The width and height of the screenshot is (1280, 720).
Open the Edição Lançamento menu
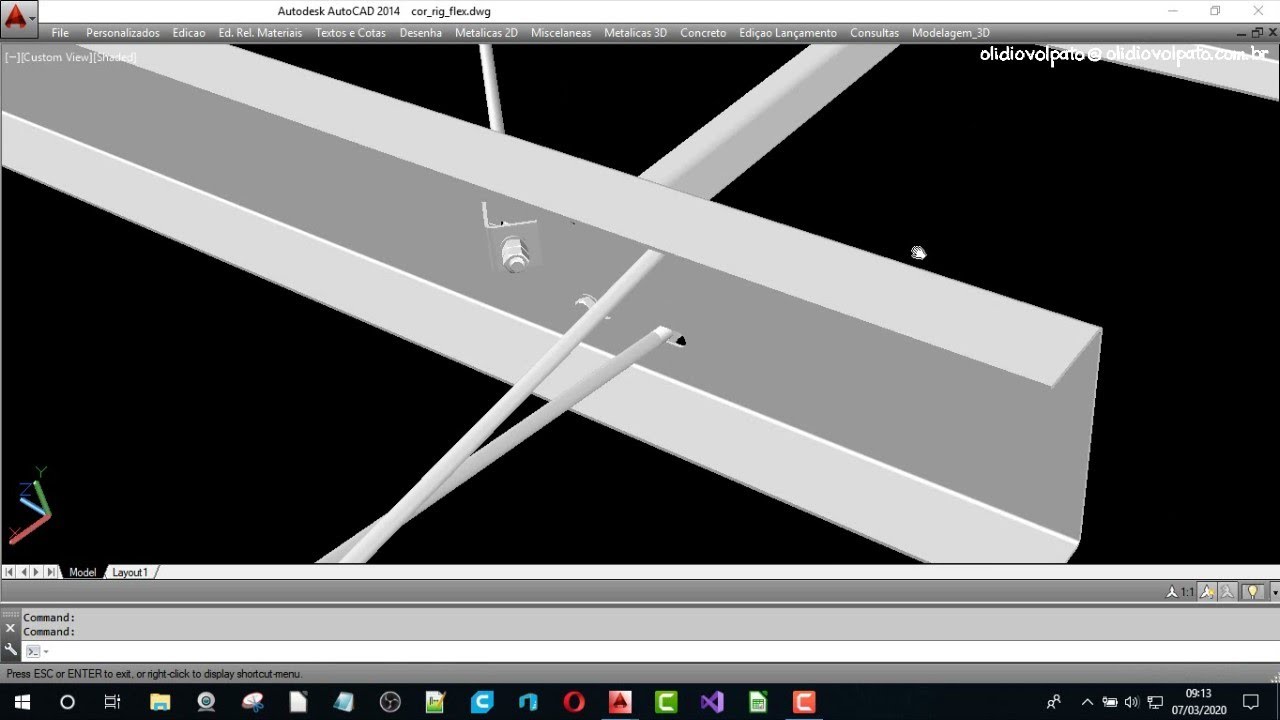point(788,33)
